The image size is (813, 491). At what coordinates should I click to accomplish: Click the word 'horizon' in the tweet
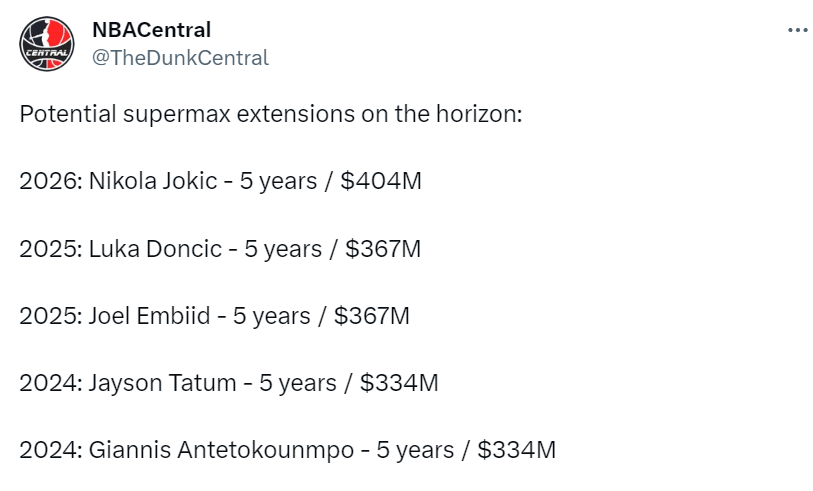[x=475, y=113]
